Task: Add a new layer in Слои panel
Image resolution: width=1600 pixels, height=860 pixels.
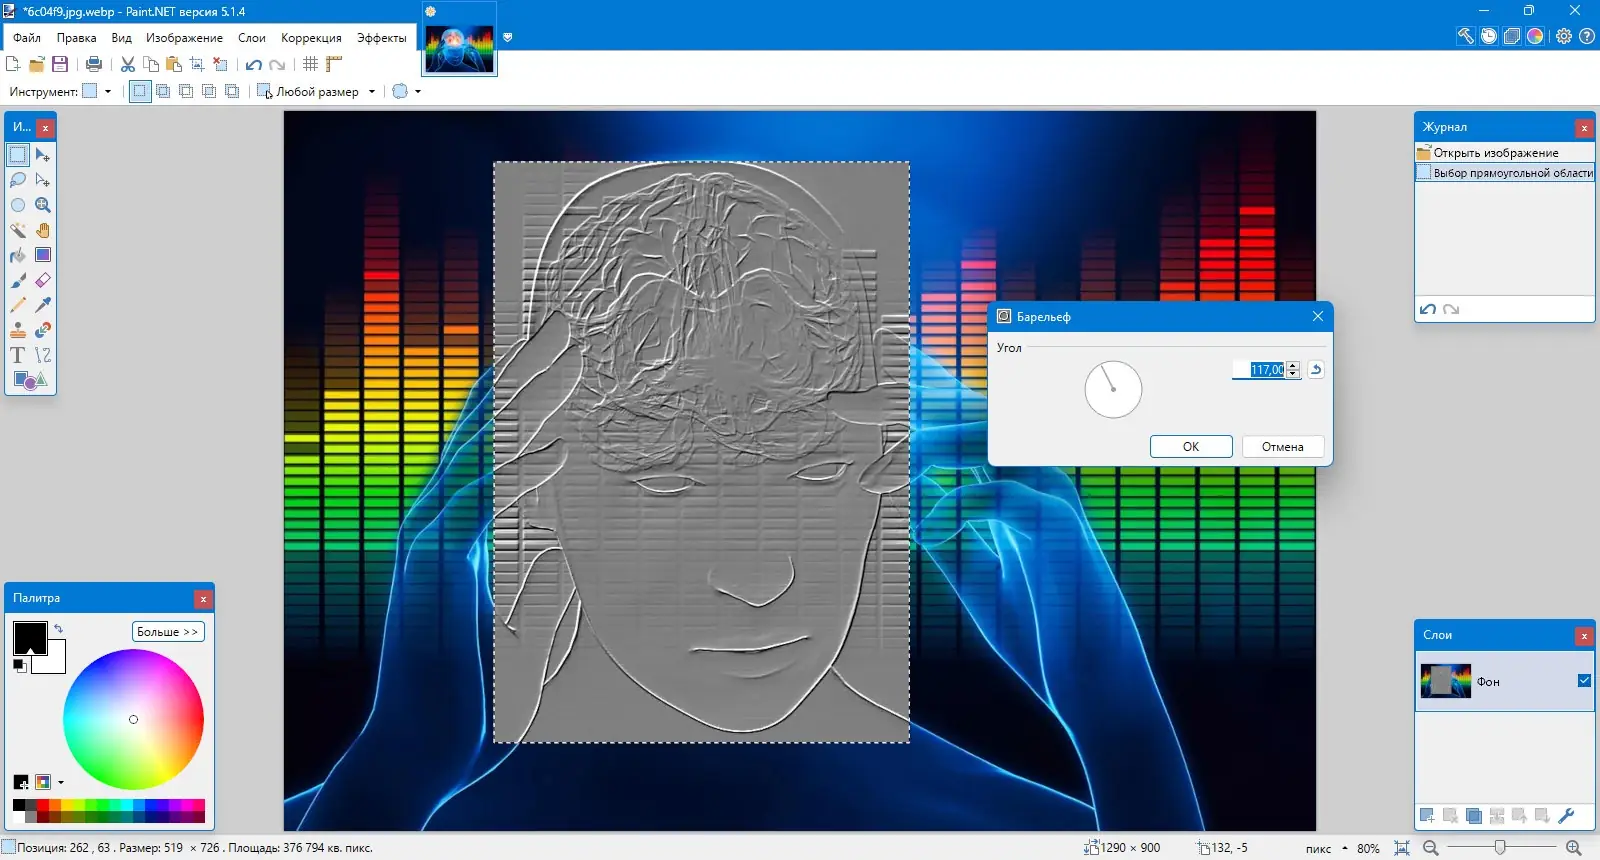Action: (x=1427, y=816)
